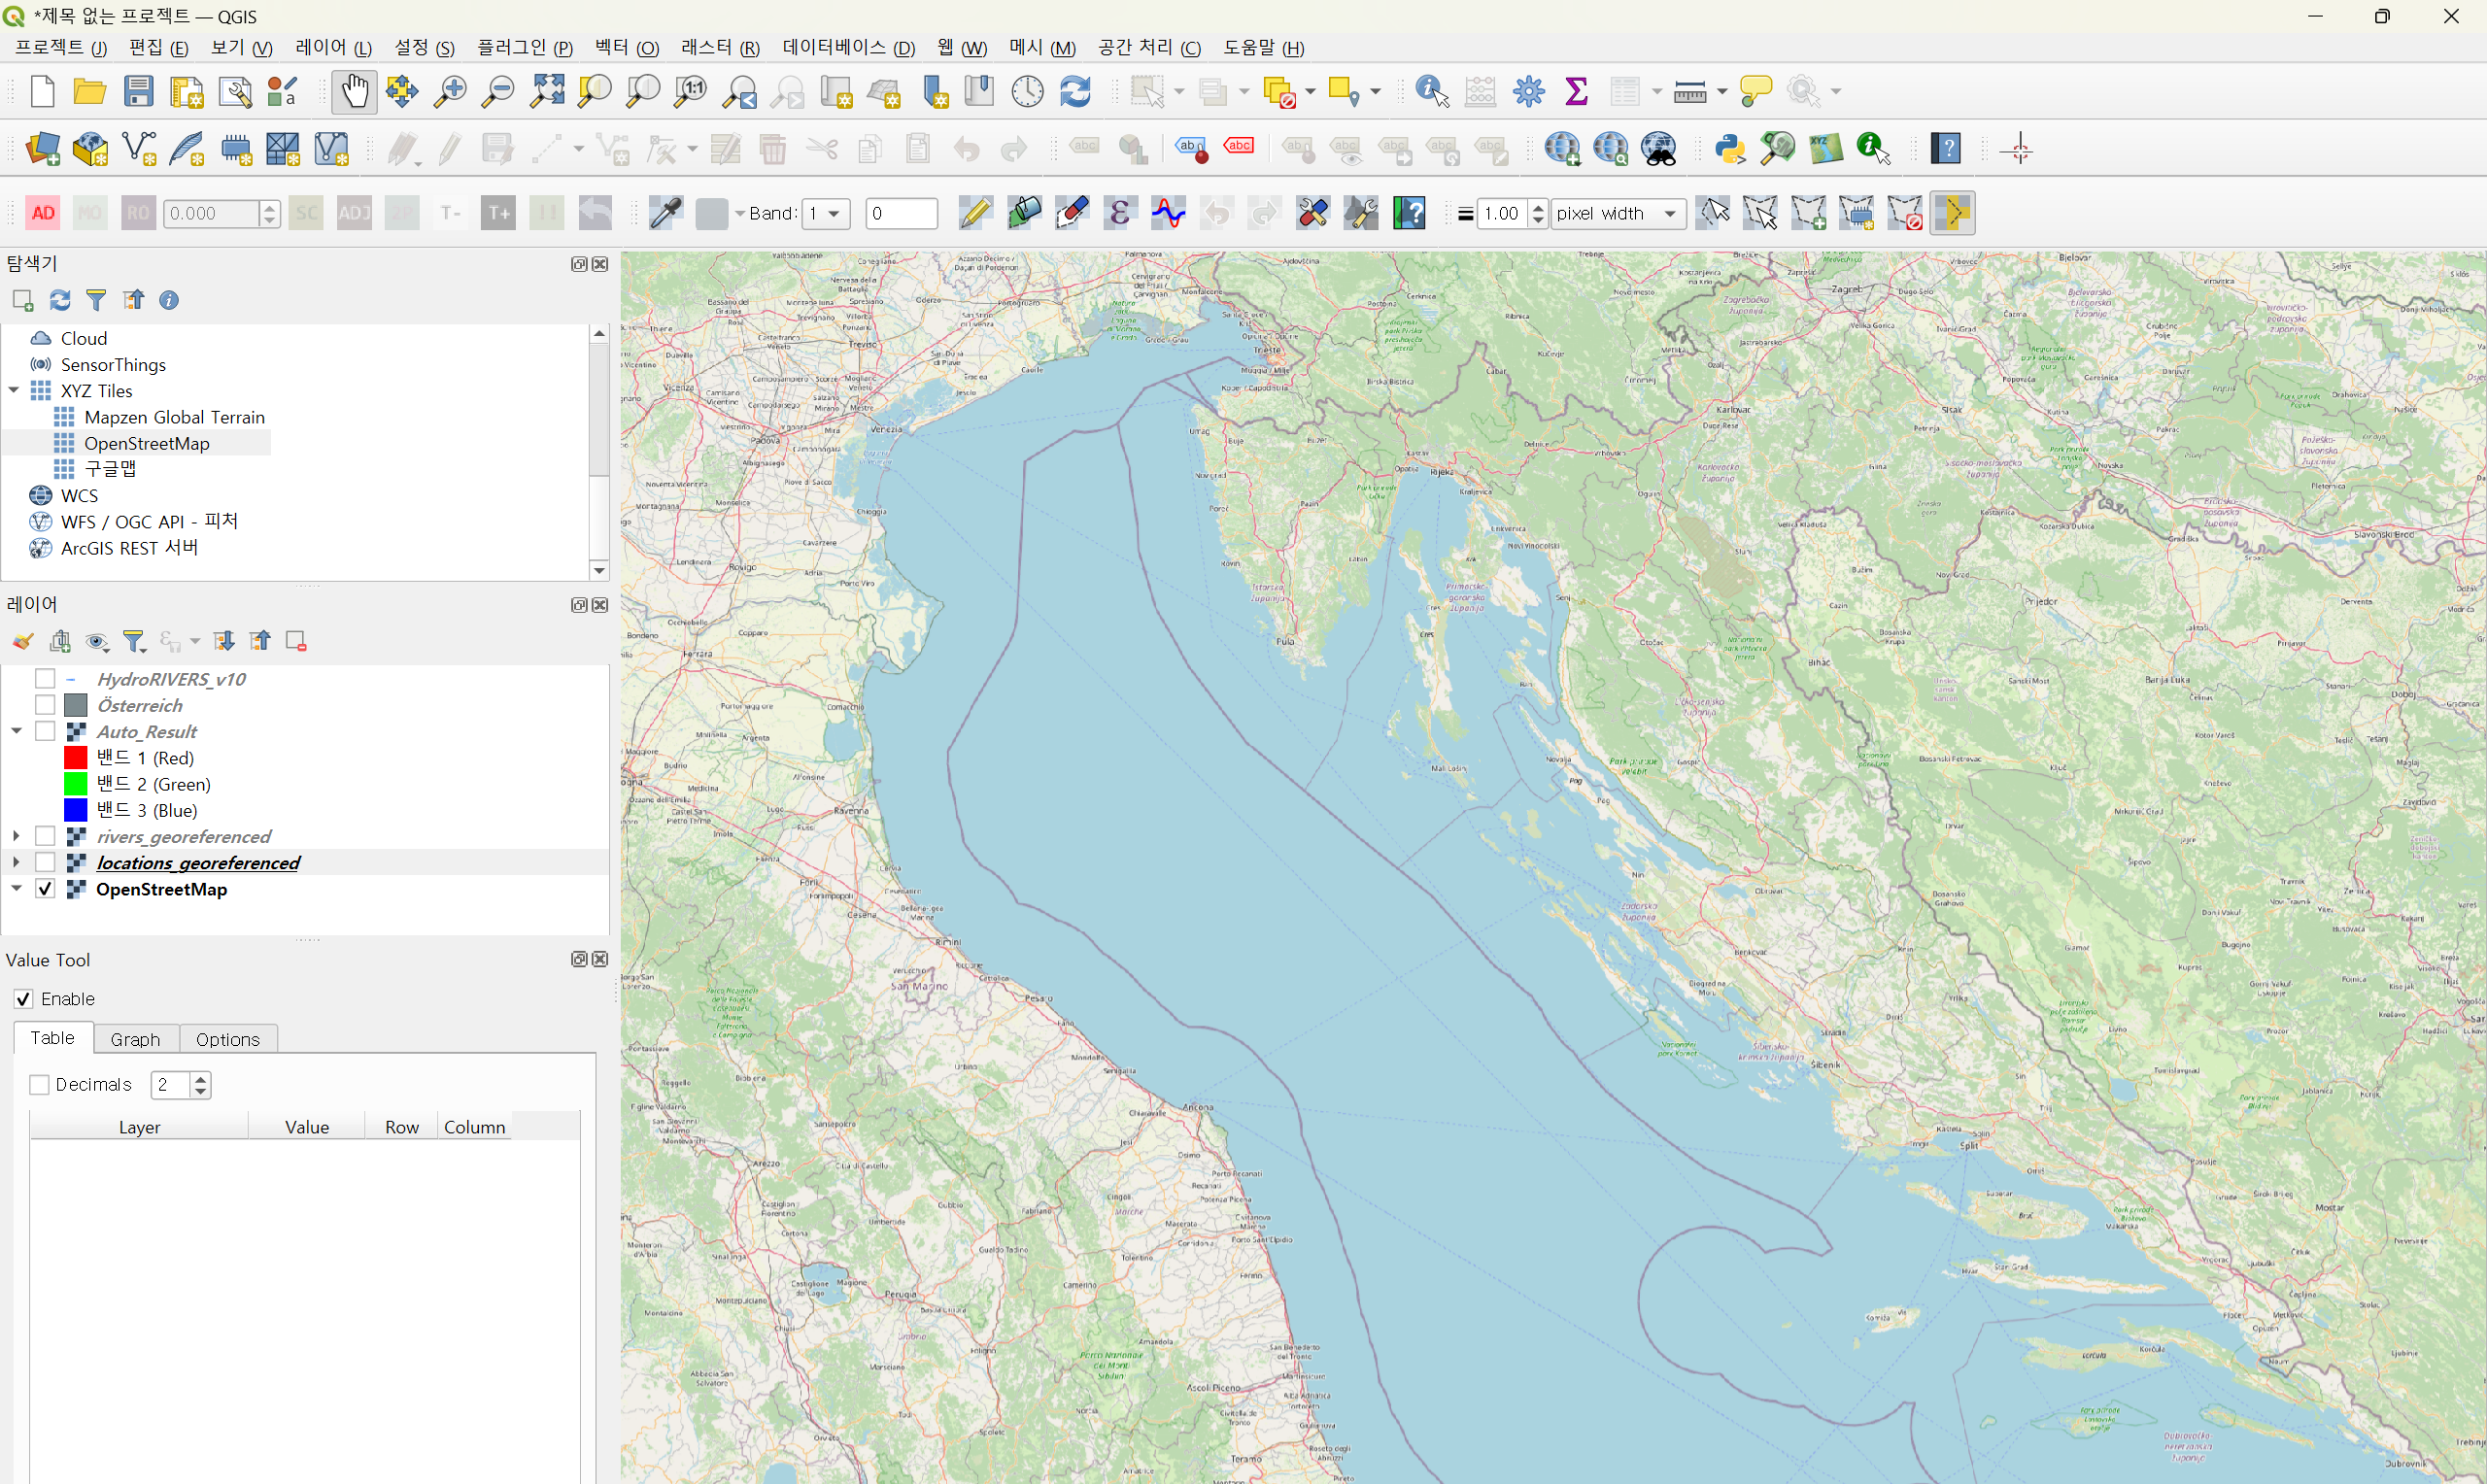The image size is (2487, 1484).
Task: Open the Band number dropdown
Action: 826,213
